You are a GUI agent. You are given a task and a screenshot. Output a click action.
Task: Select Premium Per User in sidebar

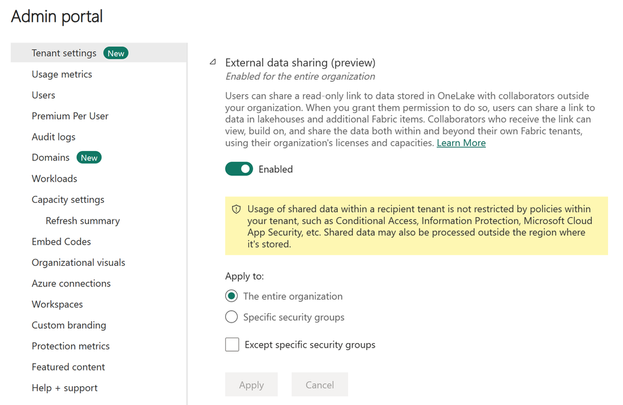[70, 116]
